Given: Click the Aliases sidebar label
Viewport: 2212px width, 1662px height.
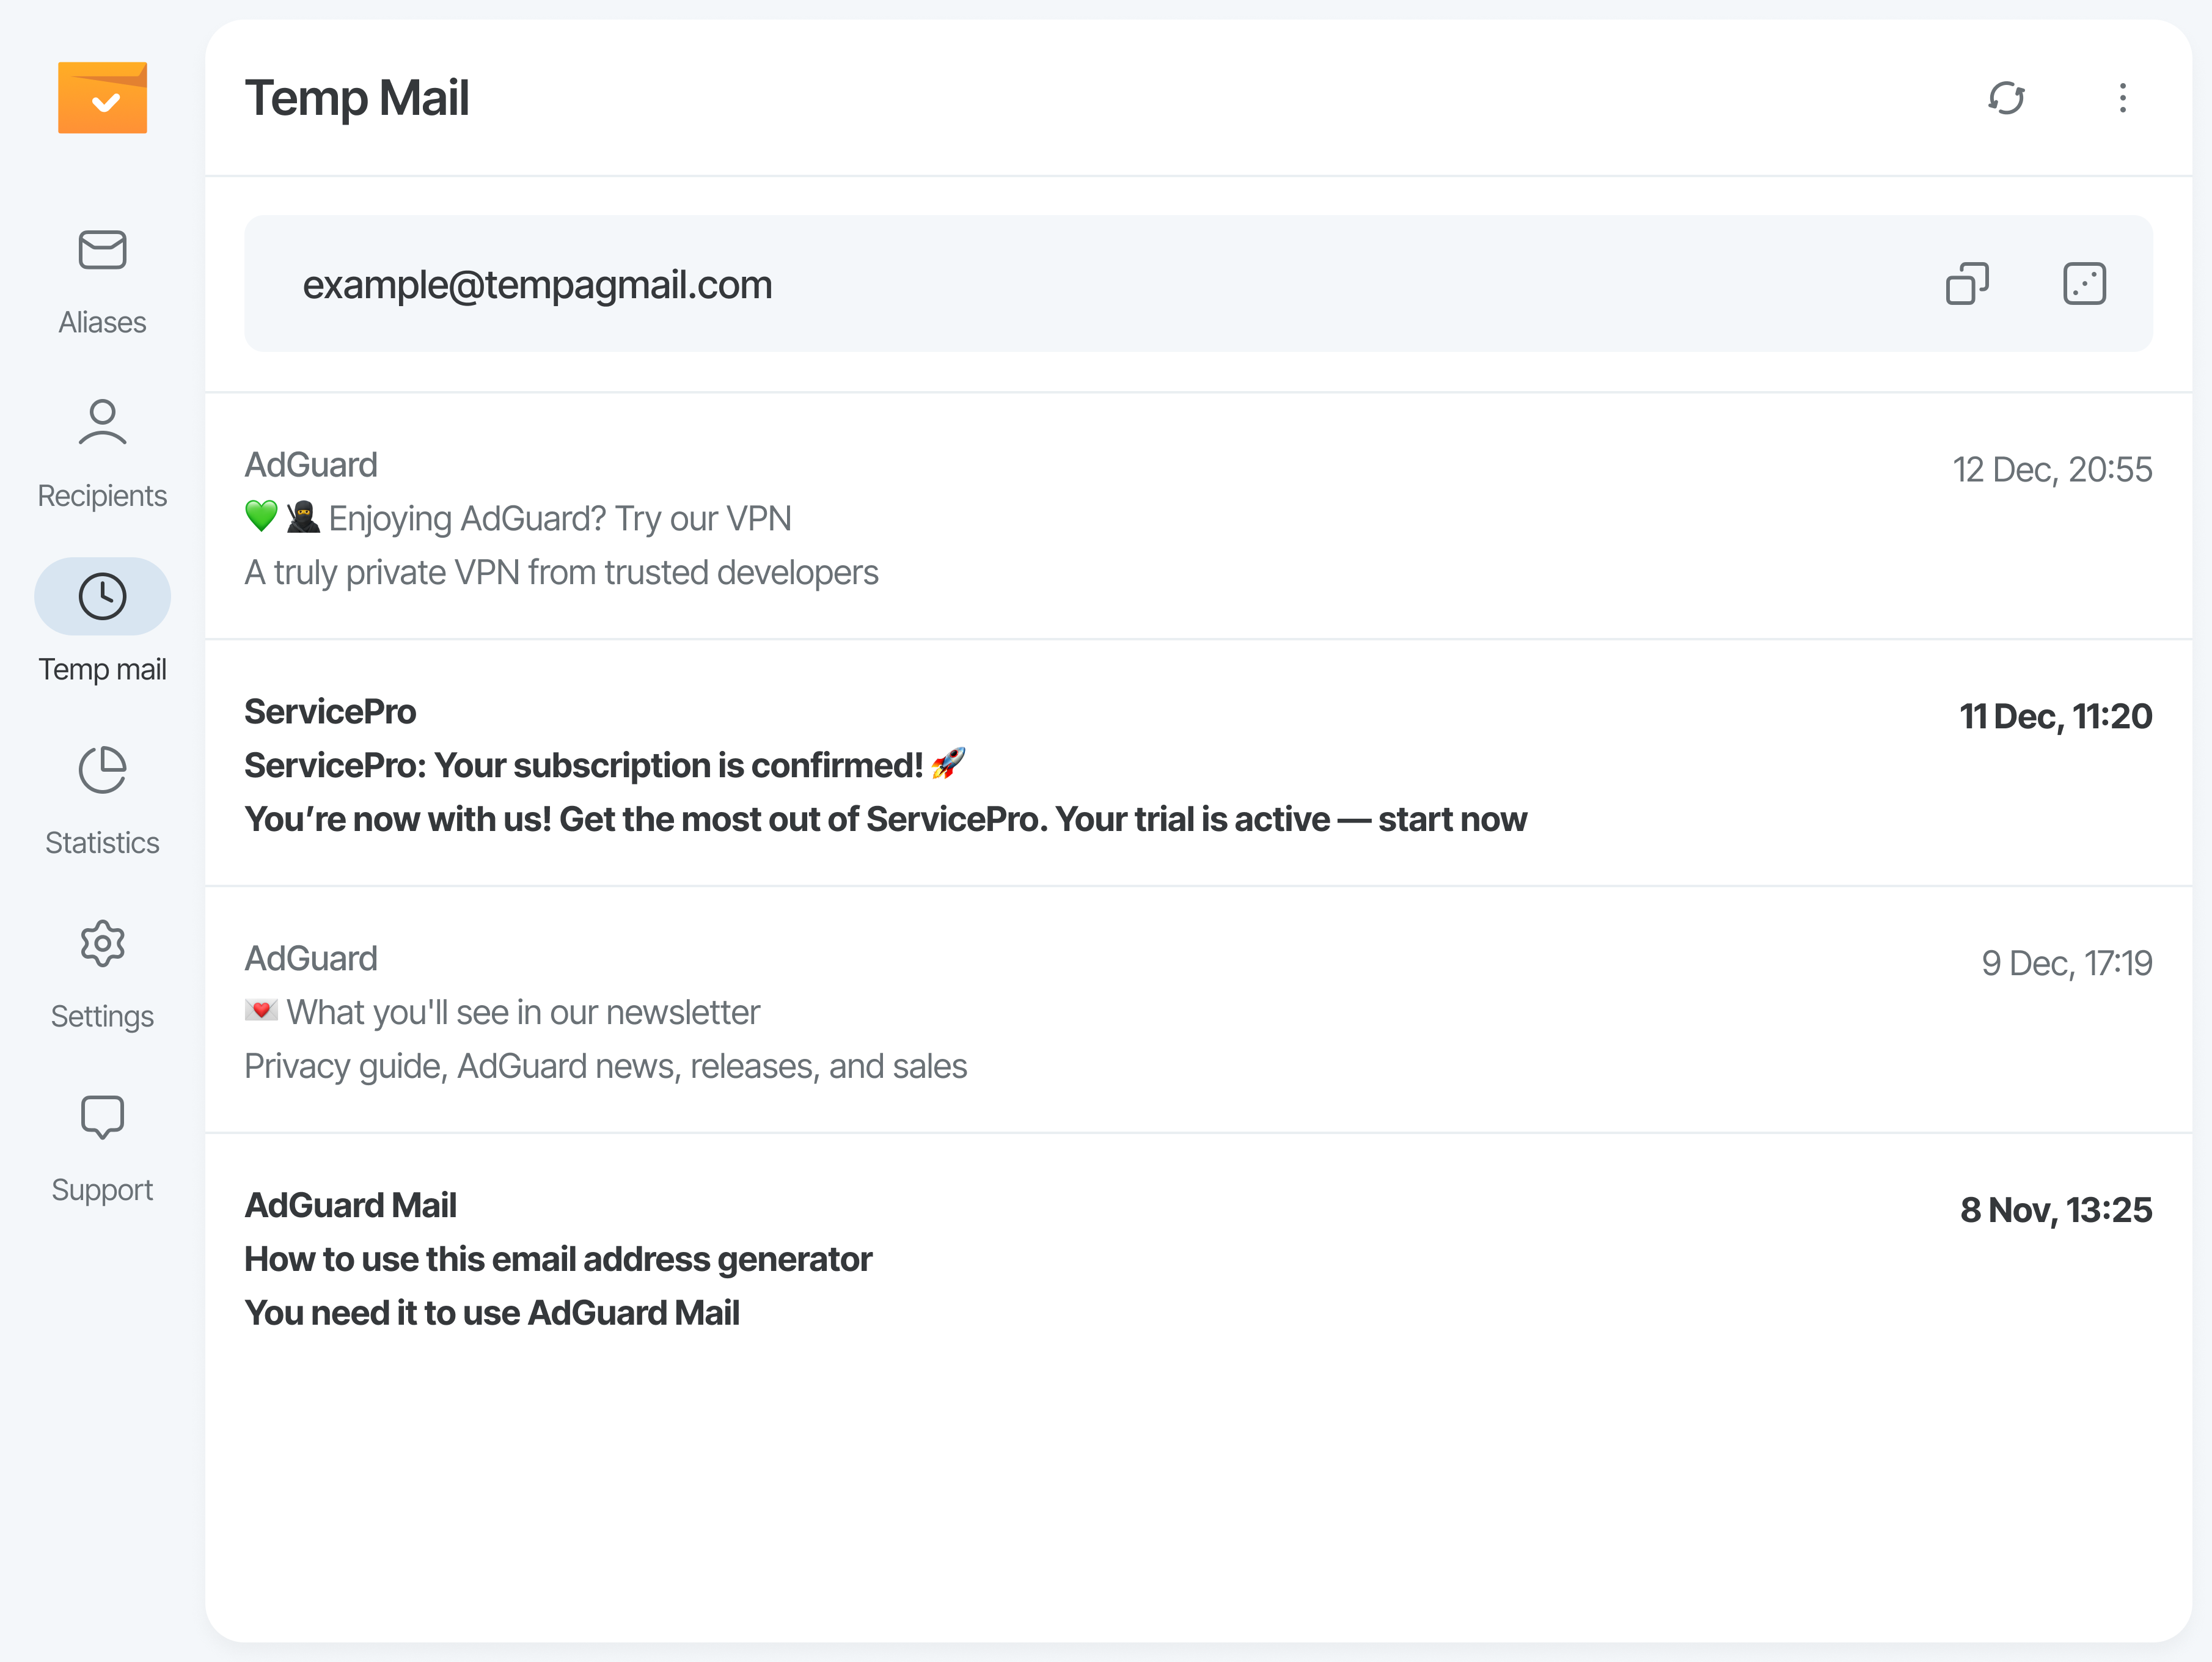Looking at the screenshot, I should click(102, 322).
